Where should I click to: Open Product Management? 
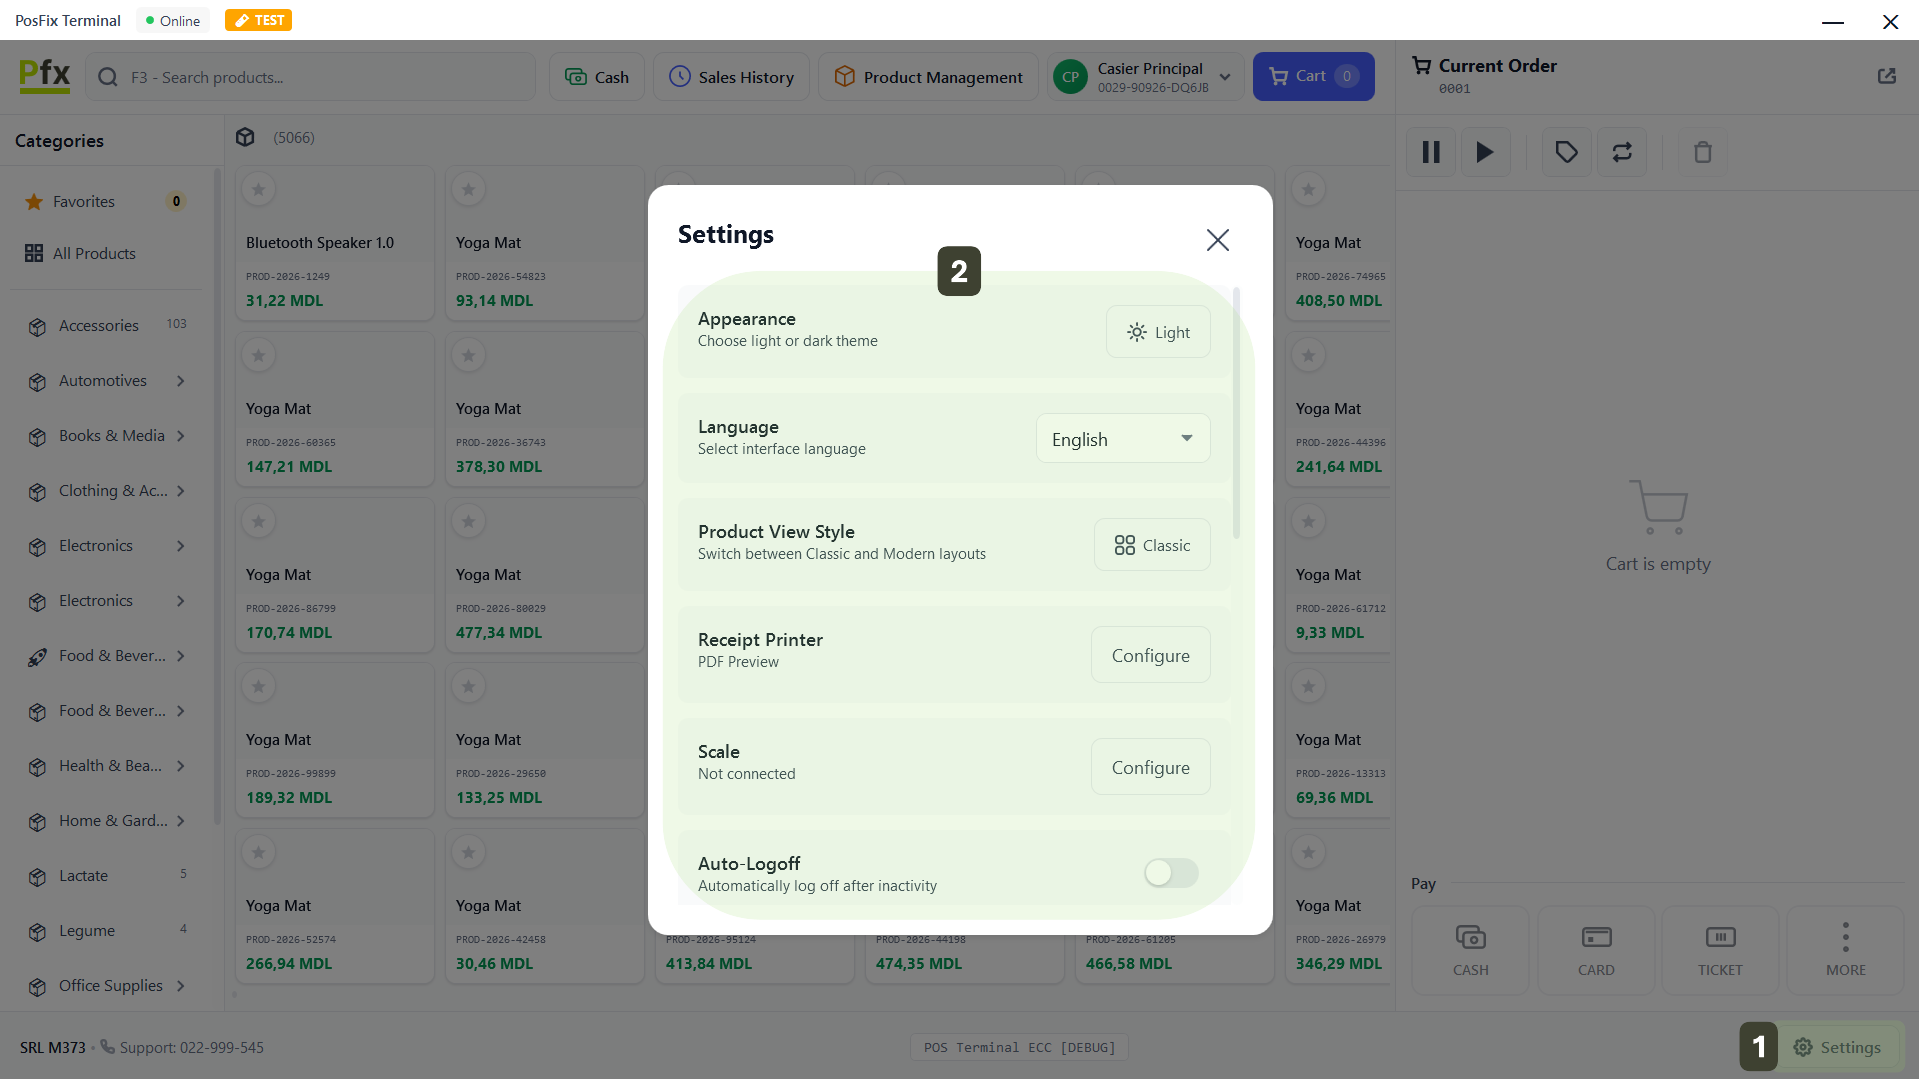click(x=928, y=77)
